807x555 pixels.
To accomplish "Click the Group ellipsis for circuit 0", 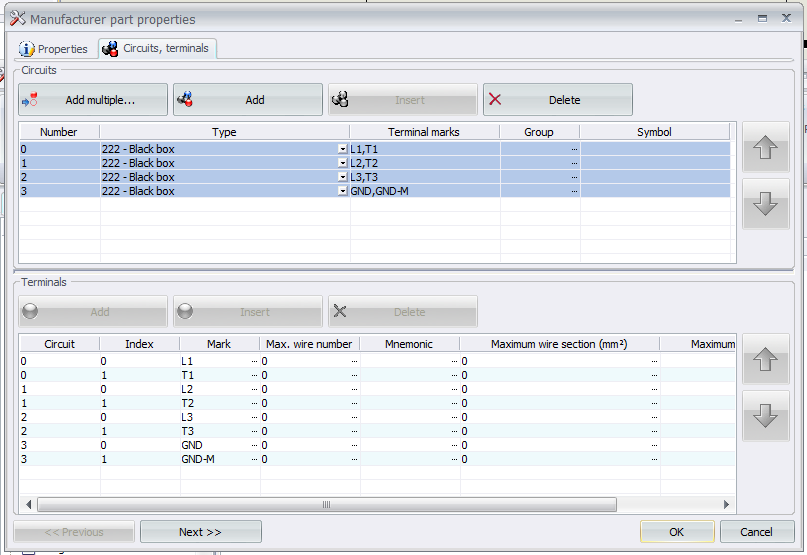I will coord(574,149).
